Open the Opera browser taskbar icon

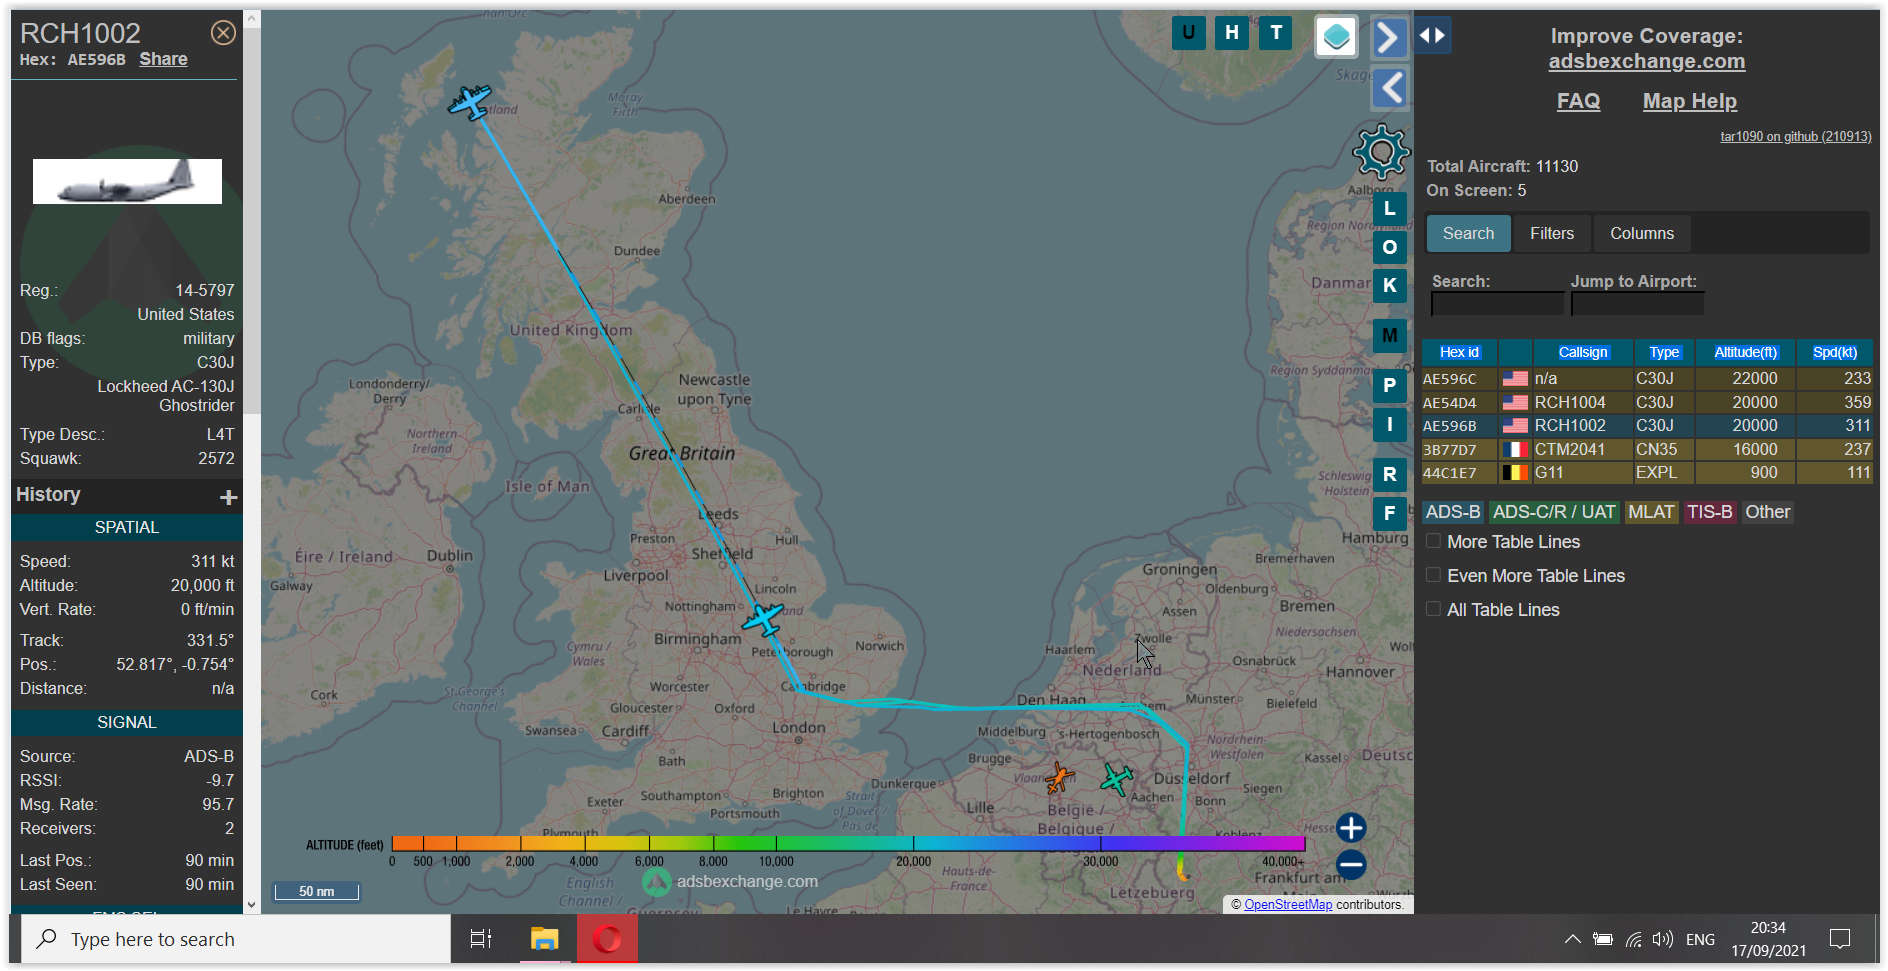point(606,939)
